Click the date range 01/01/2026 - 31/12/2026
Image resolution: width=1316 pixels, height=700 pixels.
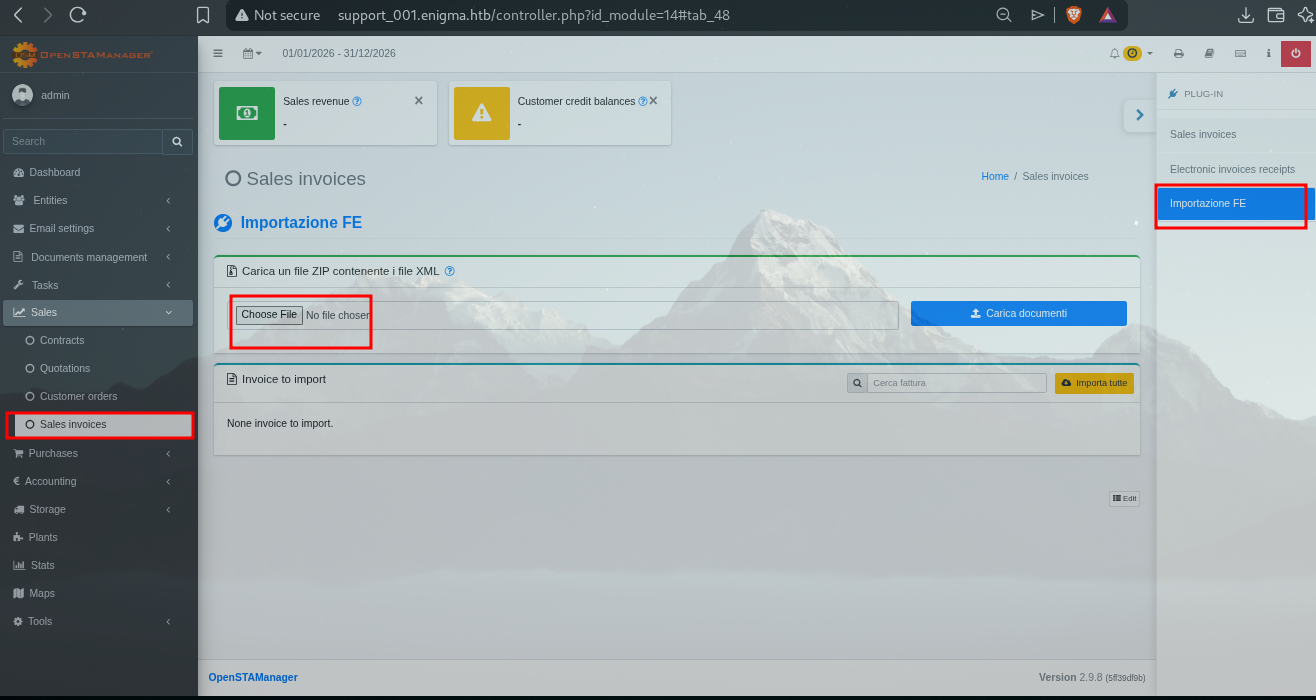pyautogui.click(x=339, y=53)
